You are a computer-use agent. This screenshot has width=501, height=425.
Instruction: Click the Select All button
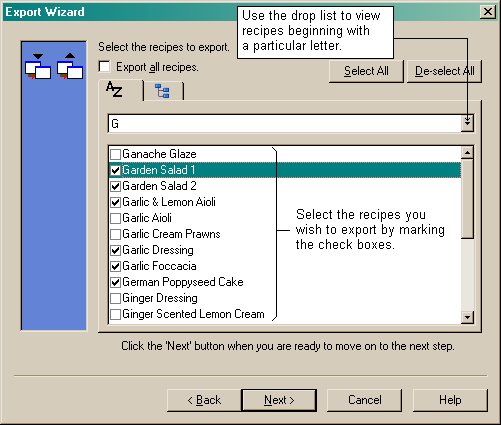click(x=366, y=71)
